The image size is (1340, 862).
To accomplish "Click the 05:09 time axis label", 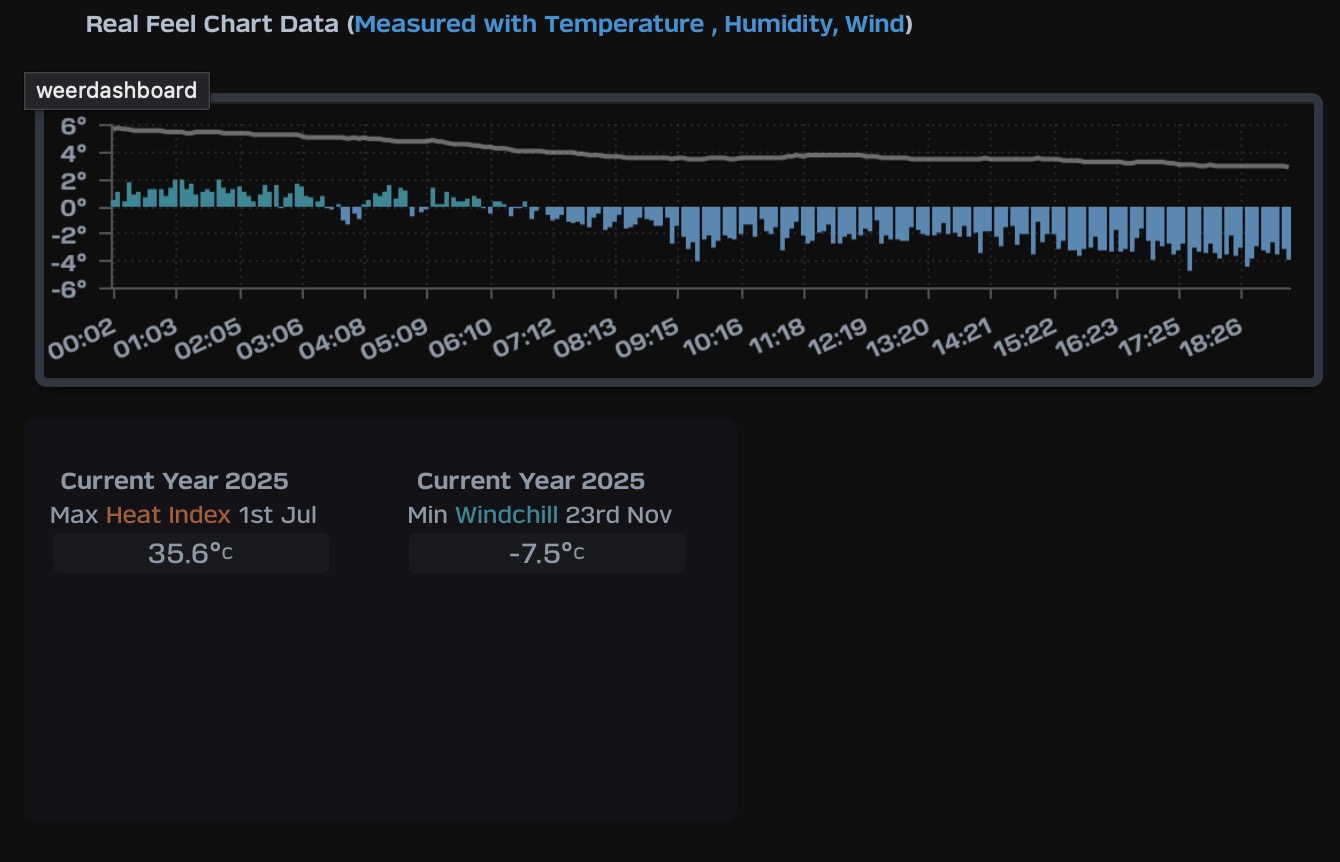I will [396, 340].
